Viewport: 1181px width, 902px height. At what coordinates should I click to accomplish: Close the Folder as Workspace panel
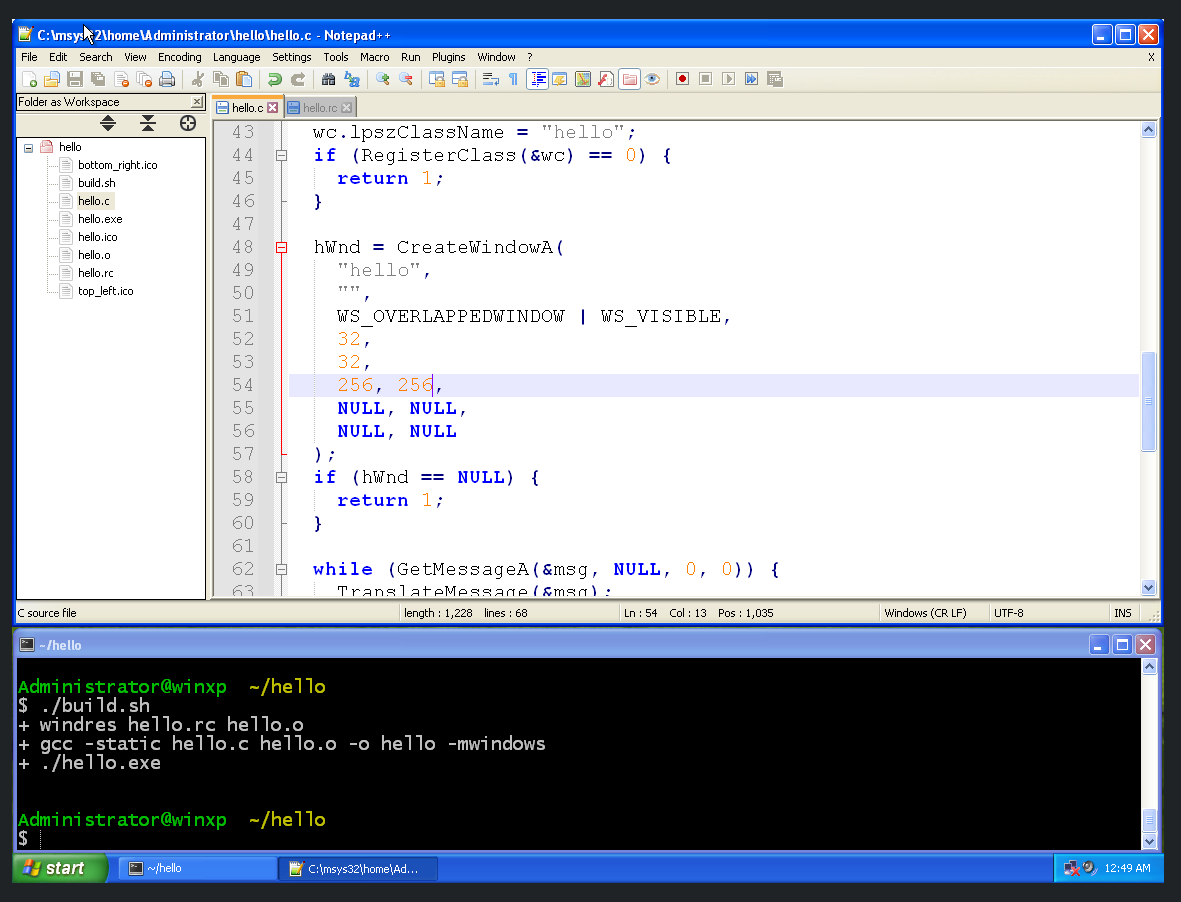197,102
